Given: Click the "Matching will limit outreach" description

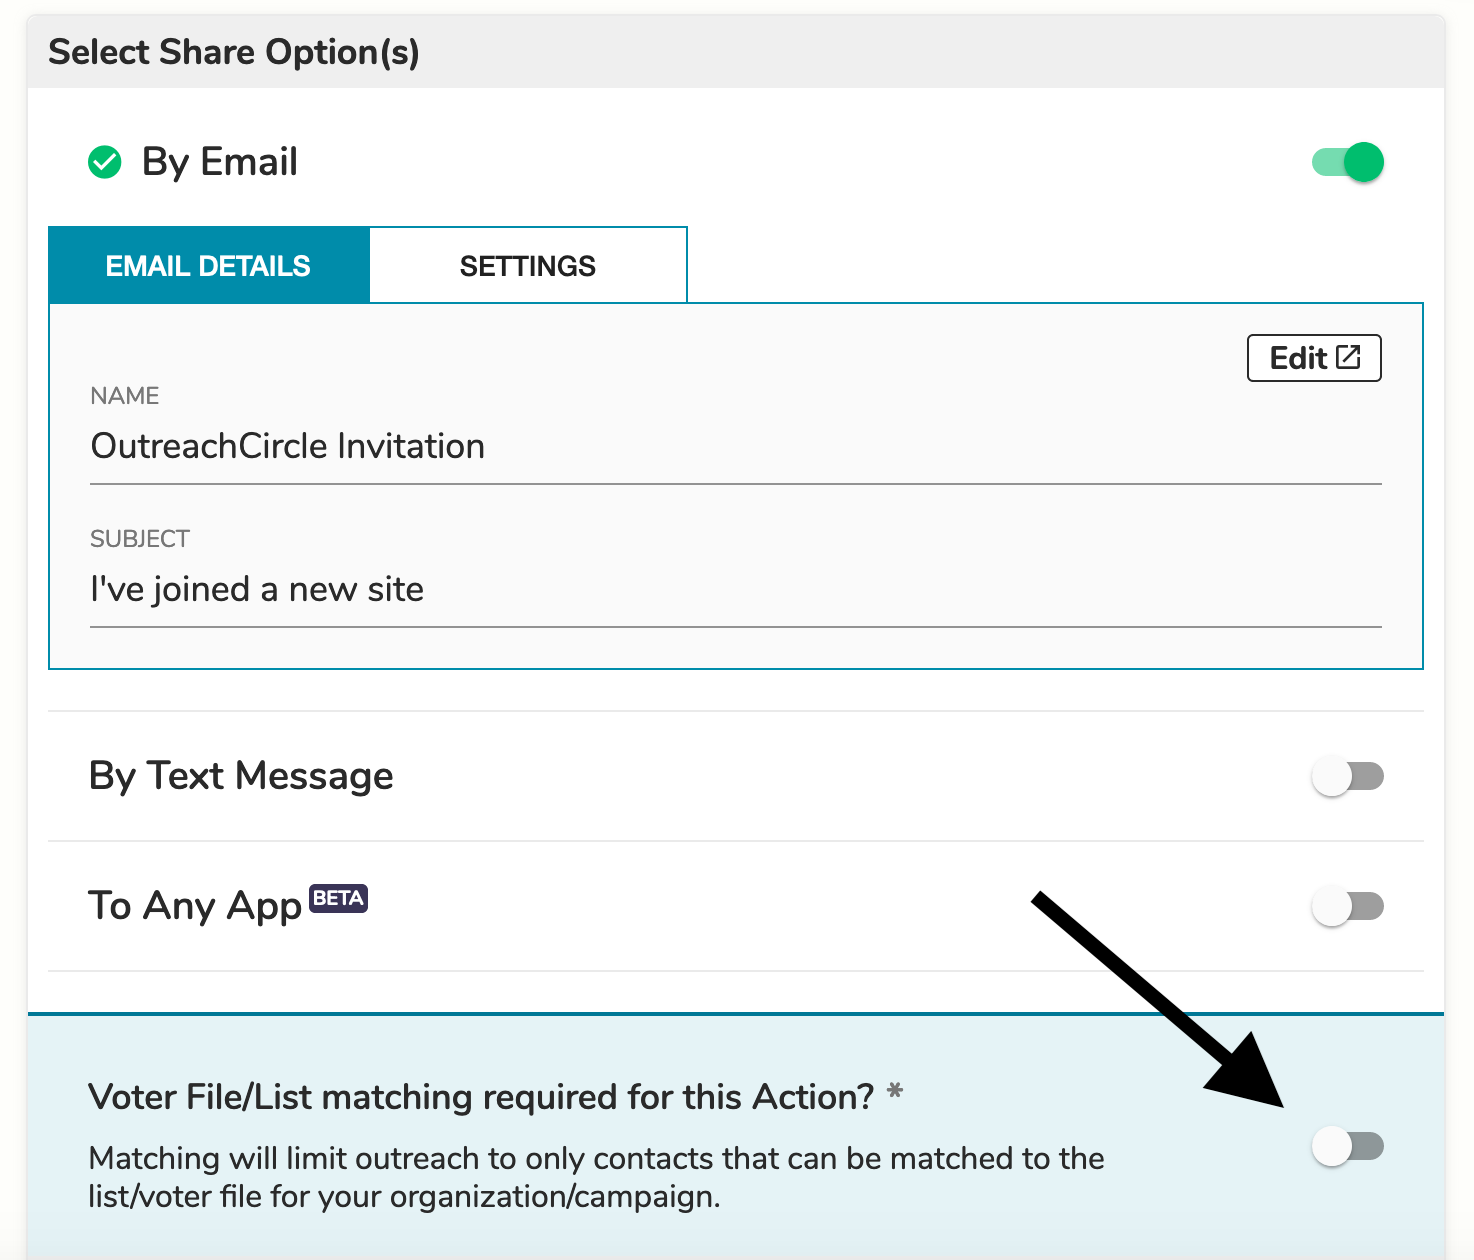Looking at the screenshot, I should [x=596, y=1177].
